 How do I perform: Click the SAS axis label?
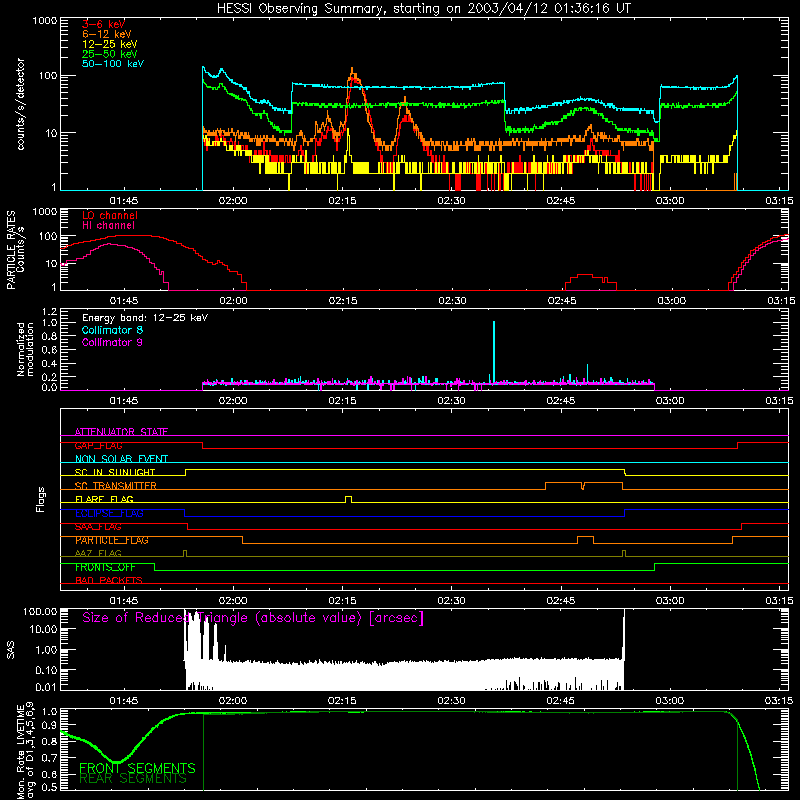tap(10, 649)
